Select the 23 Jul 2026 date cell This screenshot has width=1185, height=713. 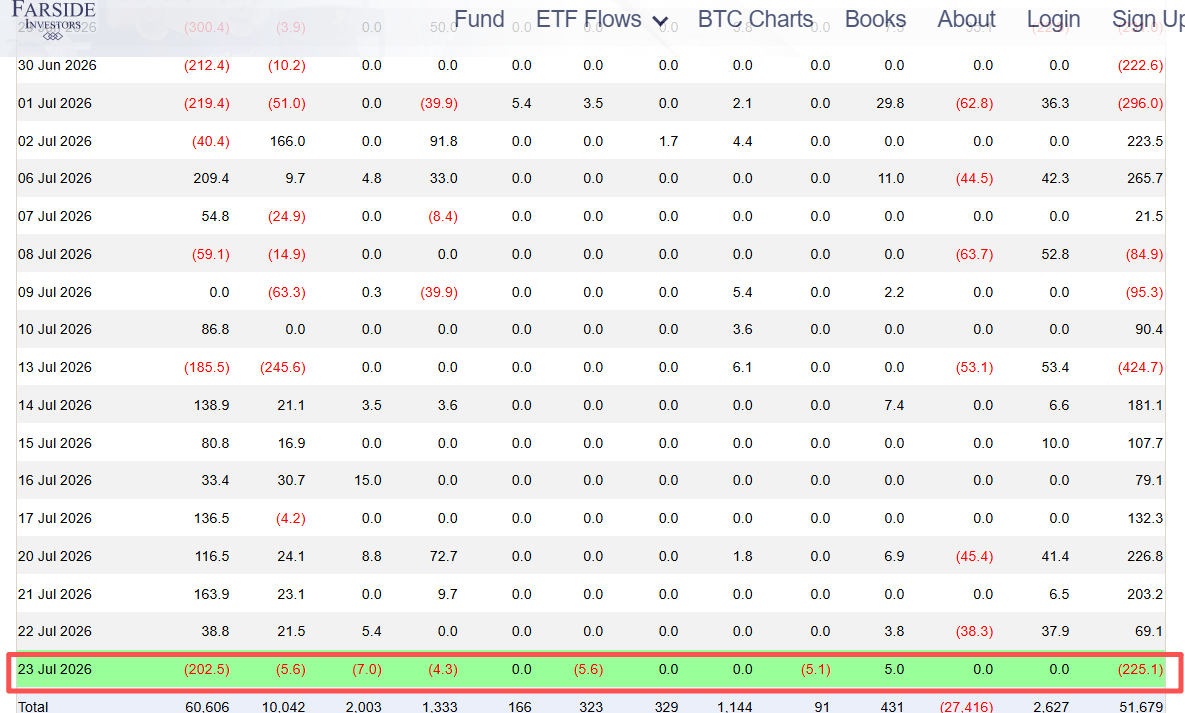tap(54, 669)
